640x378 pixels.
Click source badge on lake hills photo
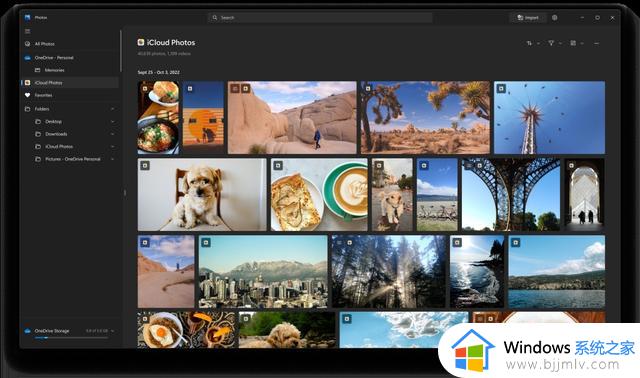pos(516,242)
